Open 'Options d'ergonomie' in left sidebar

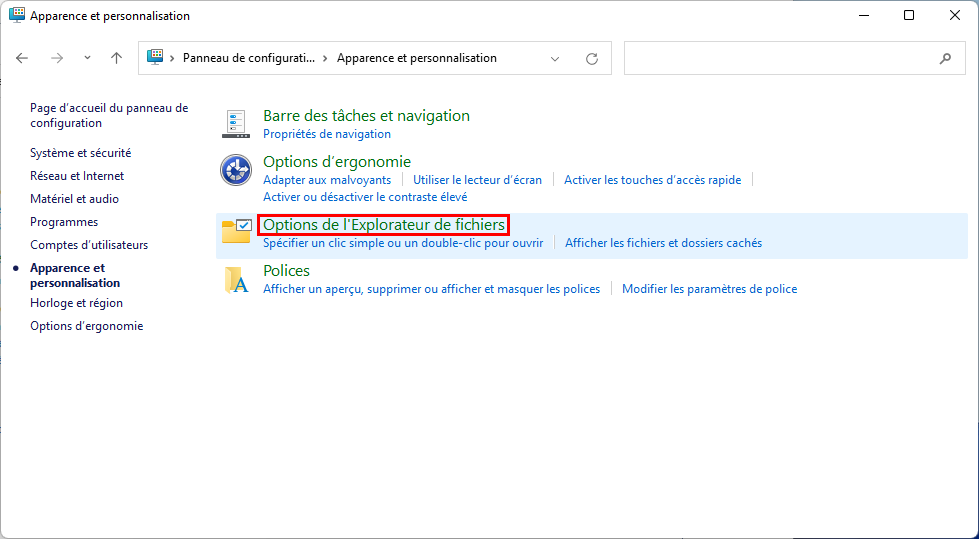point(87,327)
